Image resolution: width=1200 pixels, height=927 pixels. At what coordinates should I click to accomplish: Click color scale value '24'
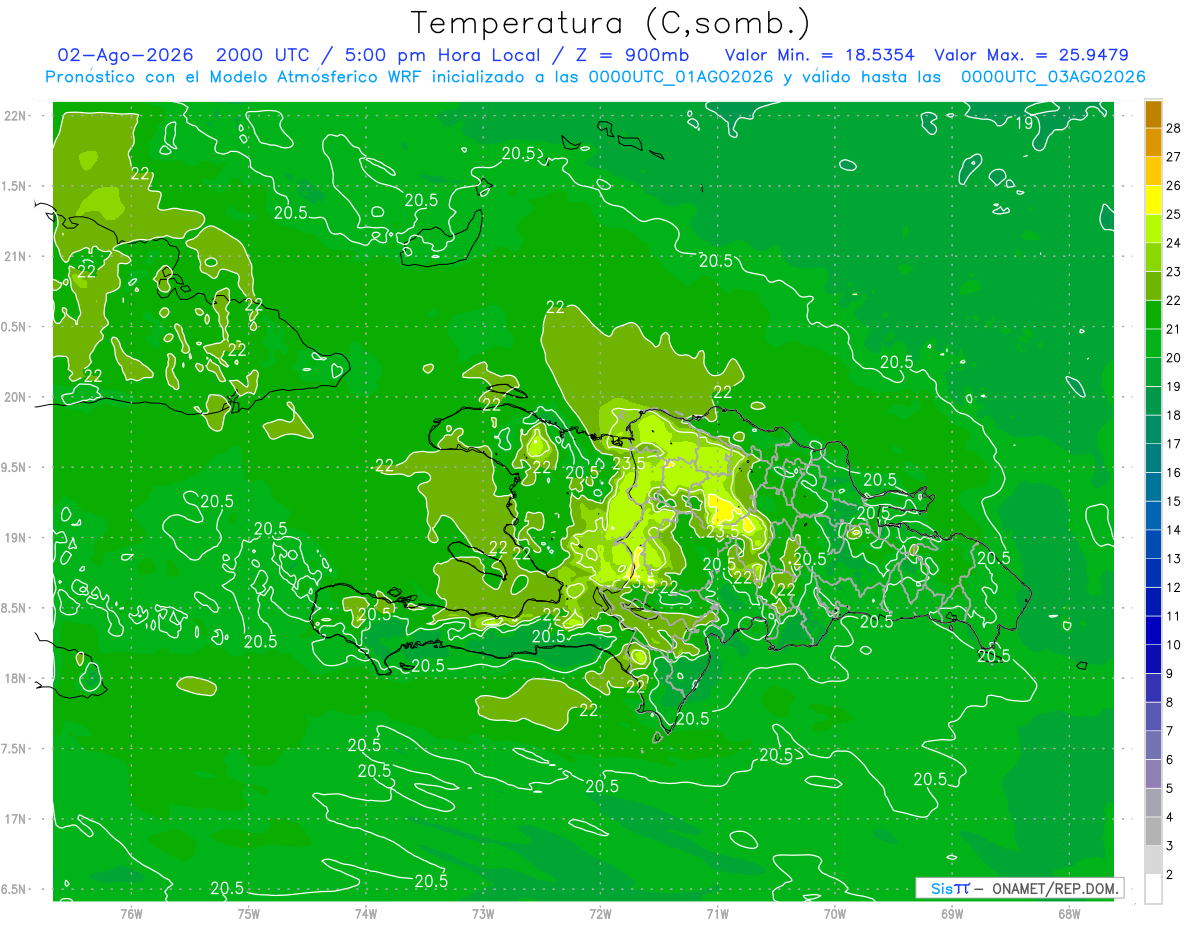pos(1174,243)
